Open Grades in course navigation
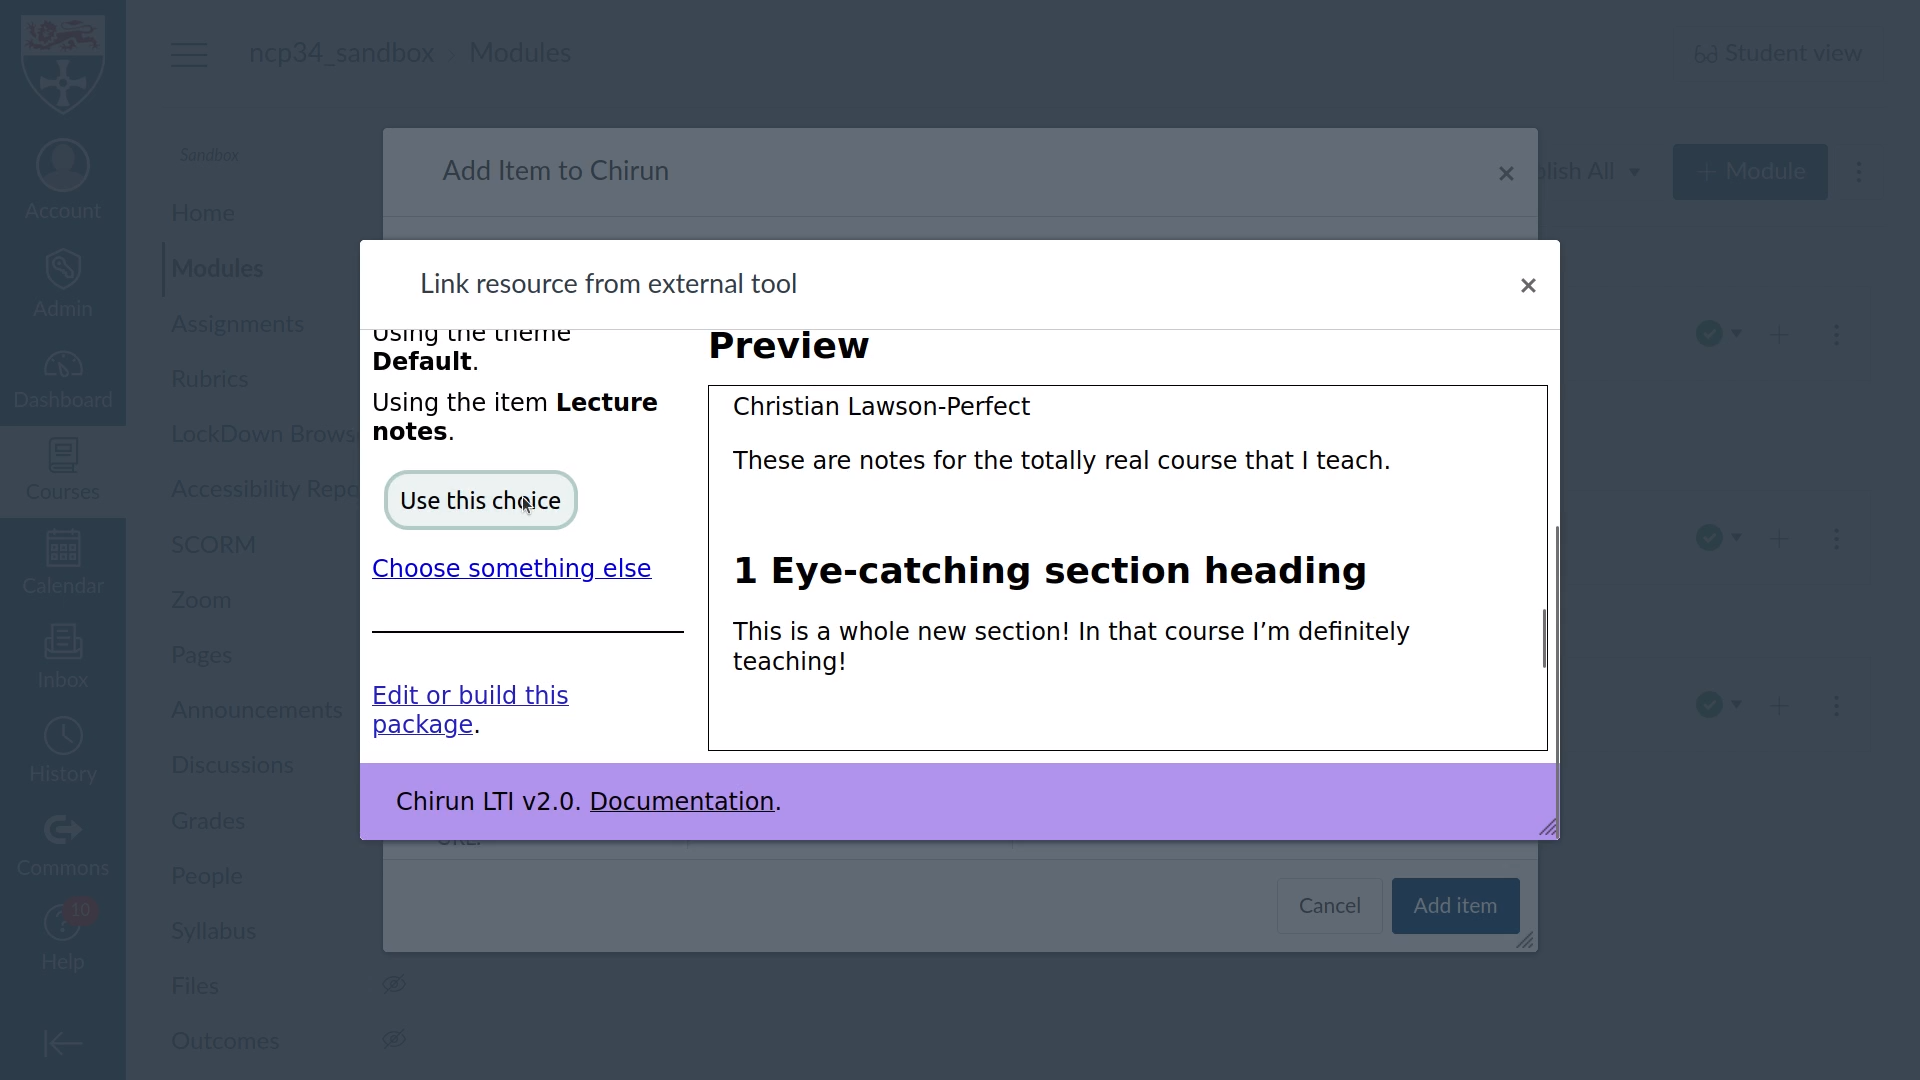This screenshot has width=1920, height=1080. [208, 821]
